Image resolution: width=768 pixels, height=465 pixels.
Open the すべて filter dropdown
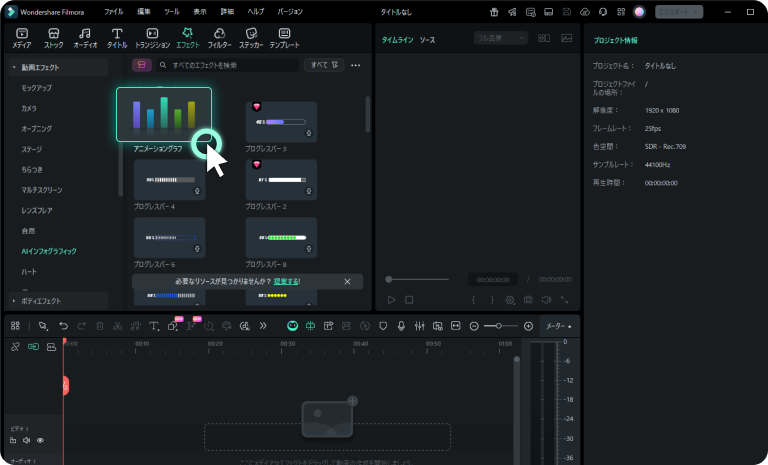pos(324,65)
